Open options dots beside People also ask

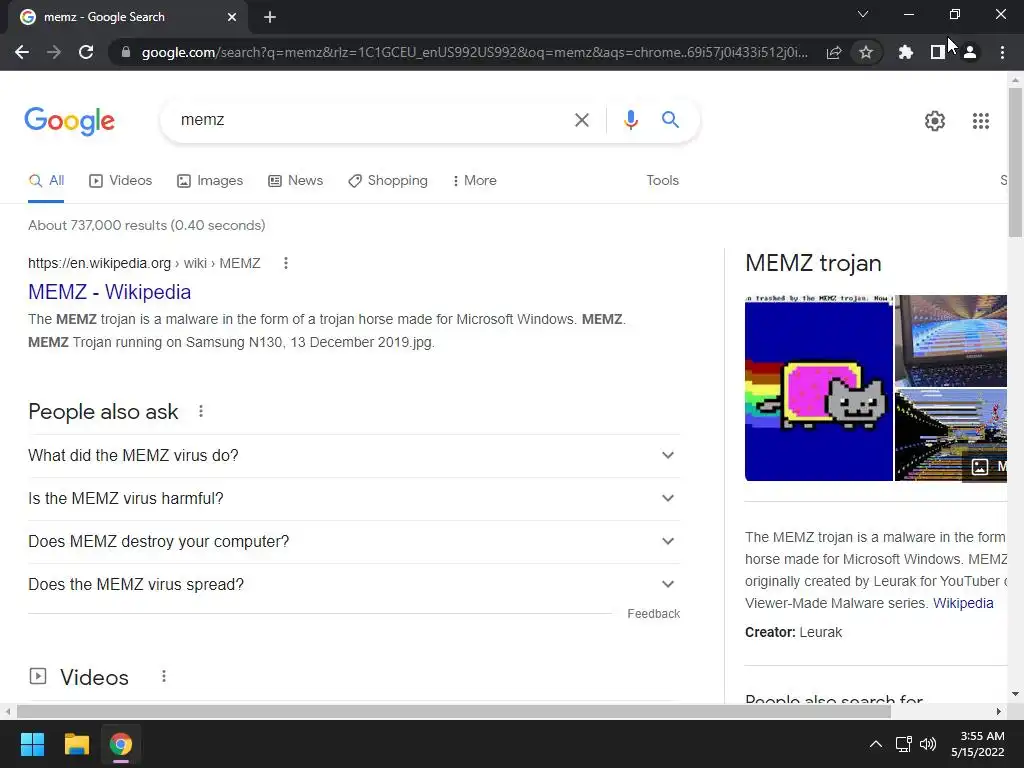click(x=200, y=411)
